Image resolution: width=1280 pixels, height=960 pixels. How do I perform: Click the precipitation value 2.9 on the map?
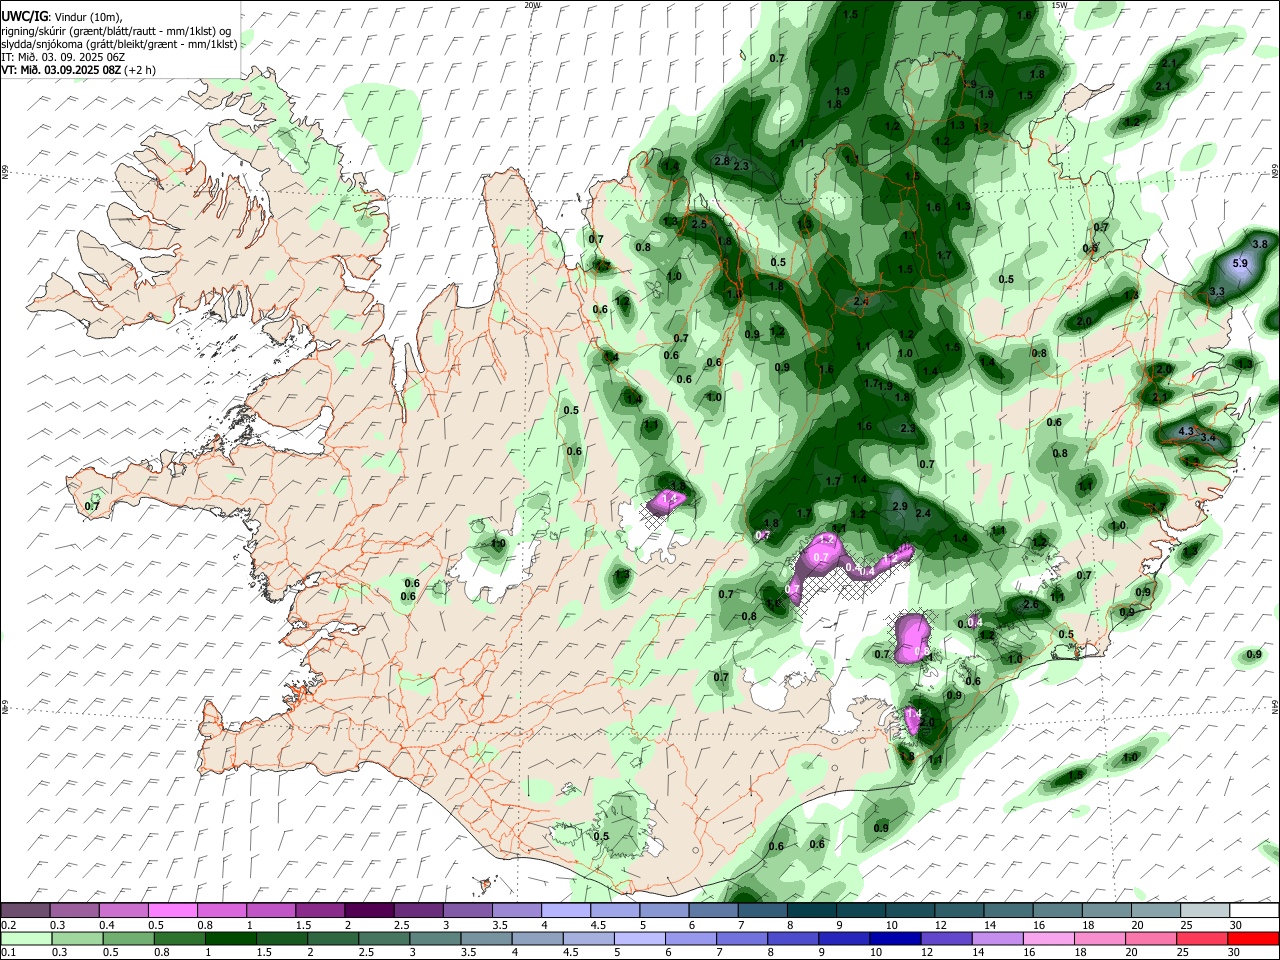tap(899, 507)
